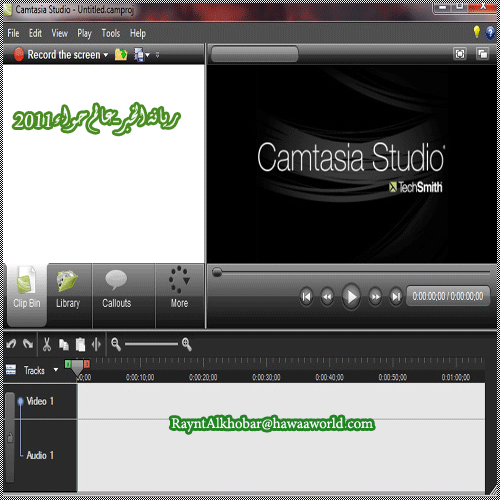Click the Copy icon in timeline toolbar

tap(64, 344)
